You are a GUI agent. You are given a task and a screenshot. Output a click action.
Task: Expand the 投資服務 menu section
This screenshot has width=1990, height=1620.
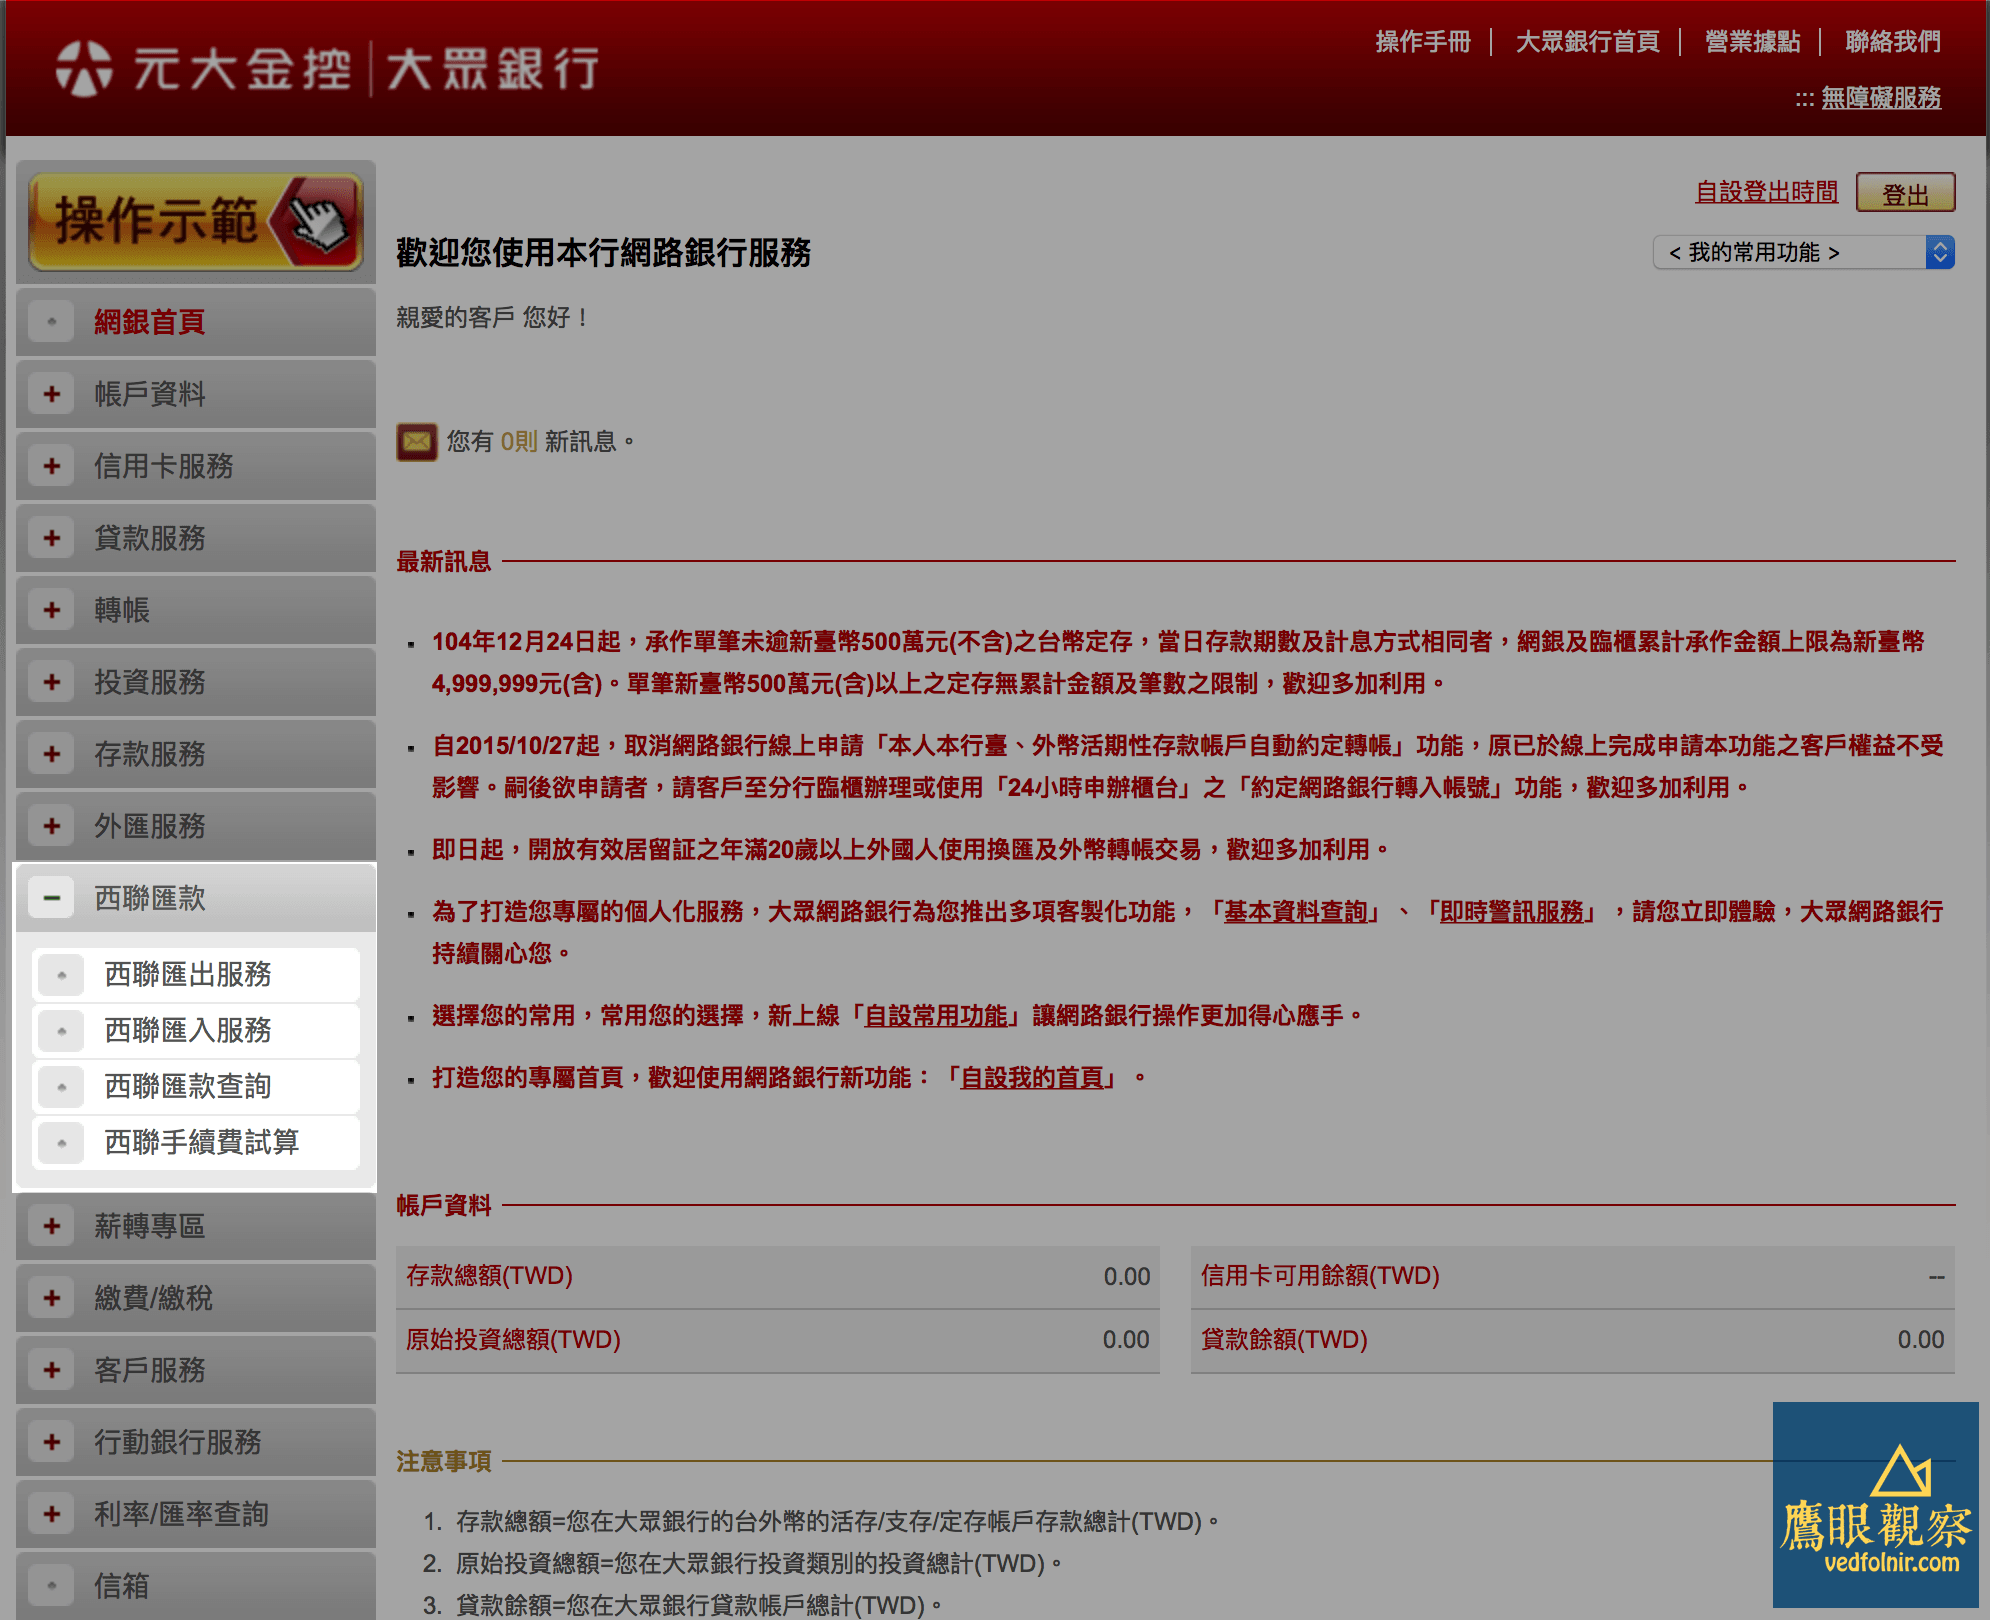196,682
